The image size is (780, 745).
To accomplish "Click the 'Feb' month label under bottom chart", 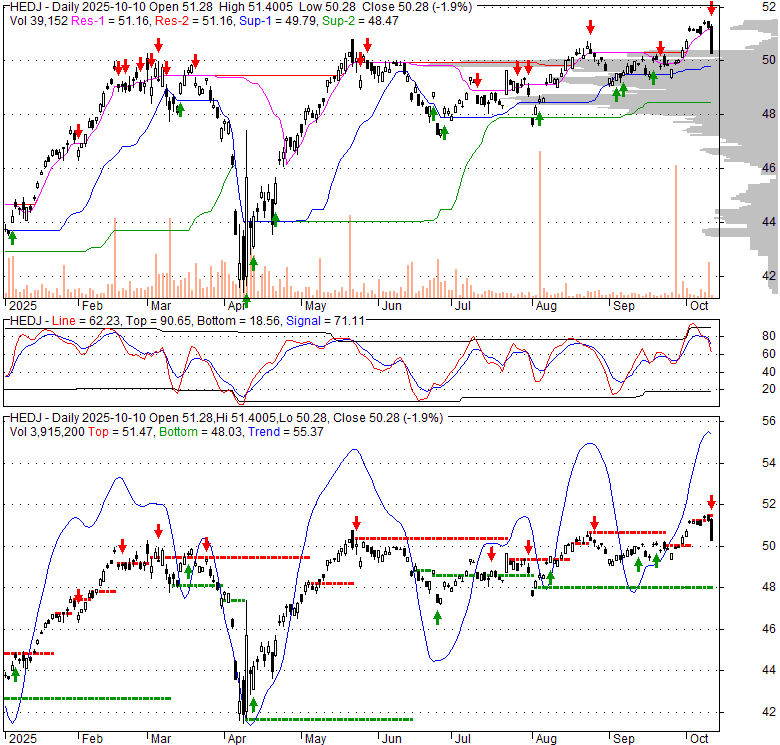I will click(92, 739).
